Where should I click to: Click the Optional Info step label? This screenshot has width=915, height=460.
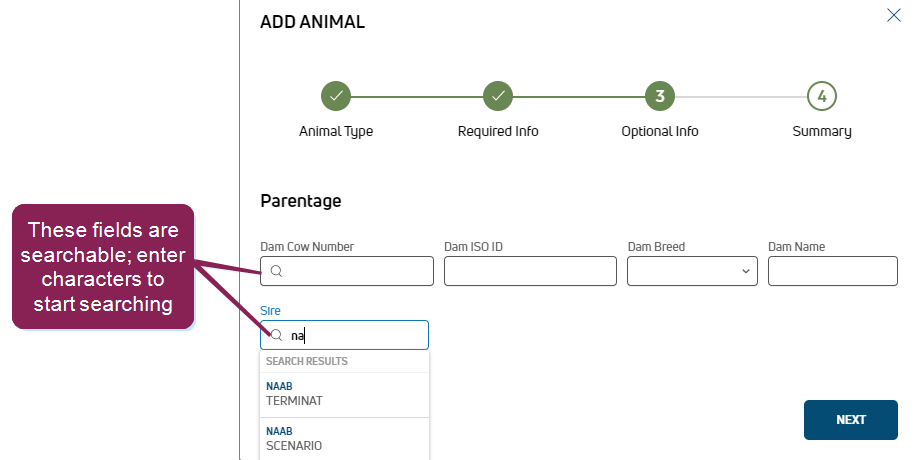[660, 131]
